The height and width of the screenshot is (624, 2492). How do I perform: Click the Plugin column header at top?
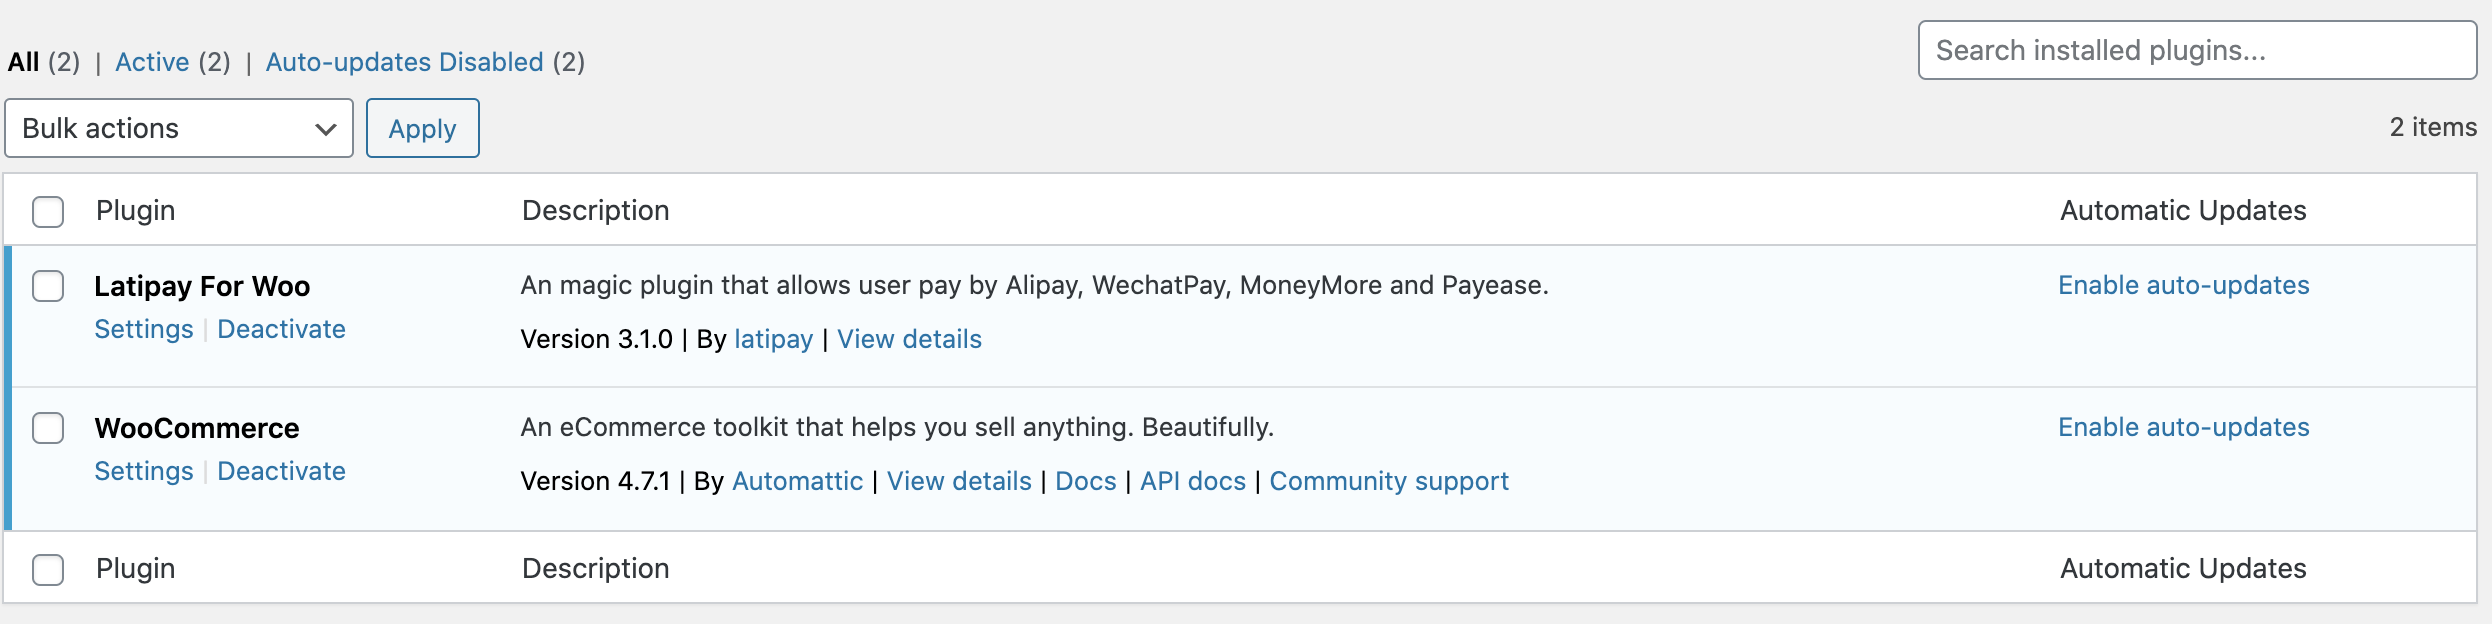click(136, 210)
